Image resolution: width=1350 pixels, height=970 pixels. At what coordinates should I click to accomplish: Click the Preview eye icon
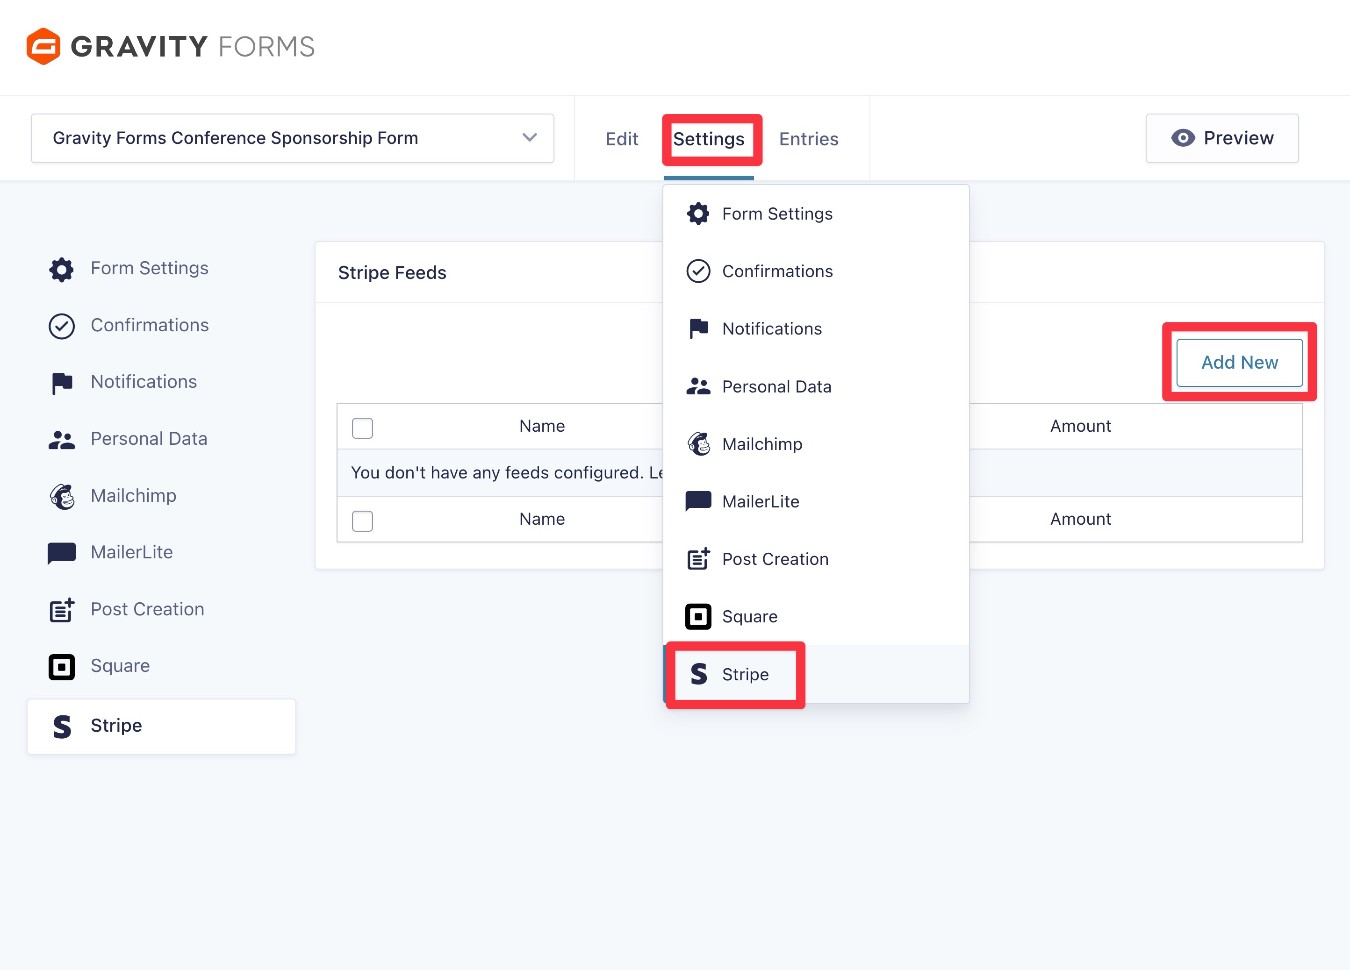1184,138
